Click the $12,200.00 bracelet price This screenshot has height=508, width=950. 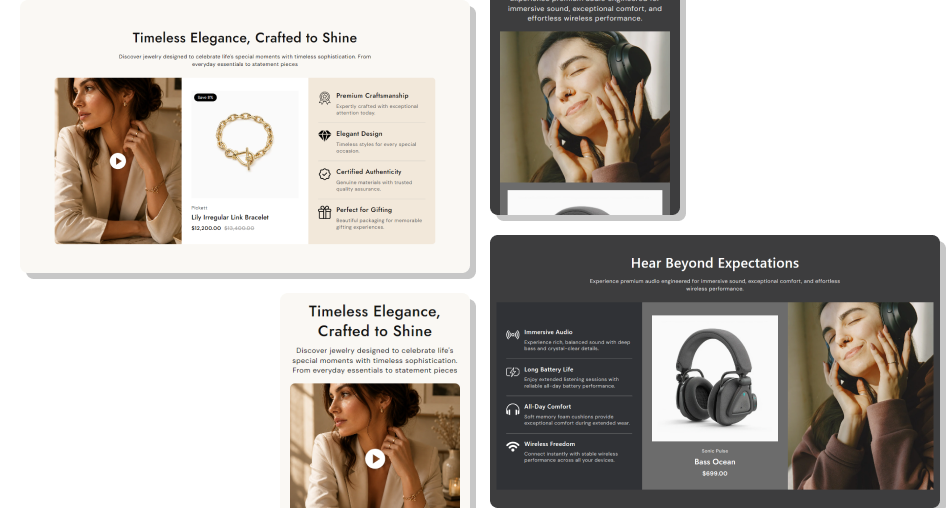point(206,228)
